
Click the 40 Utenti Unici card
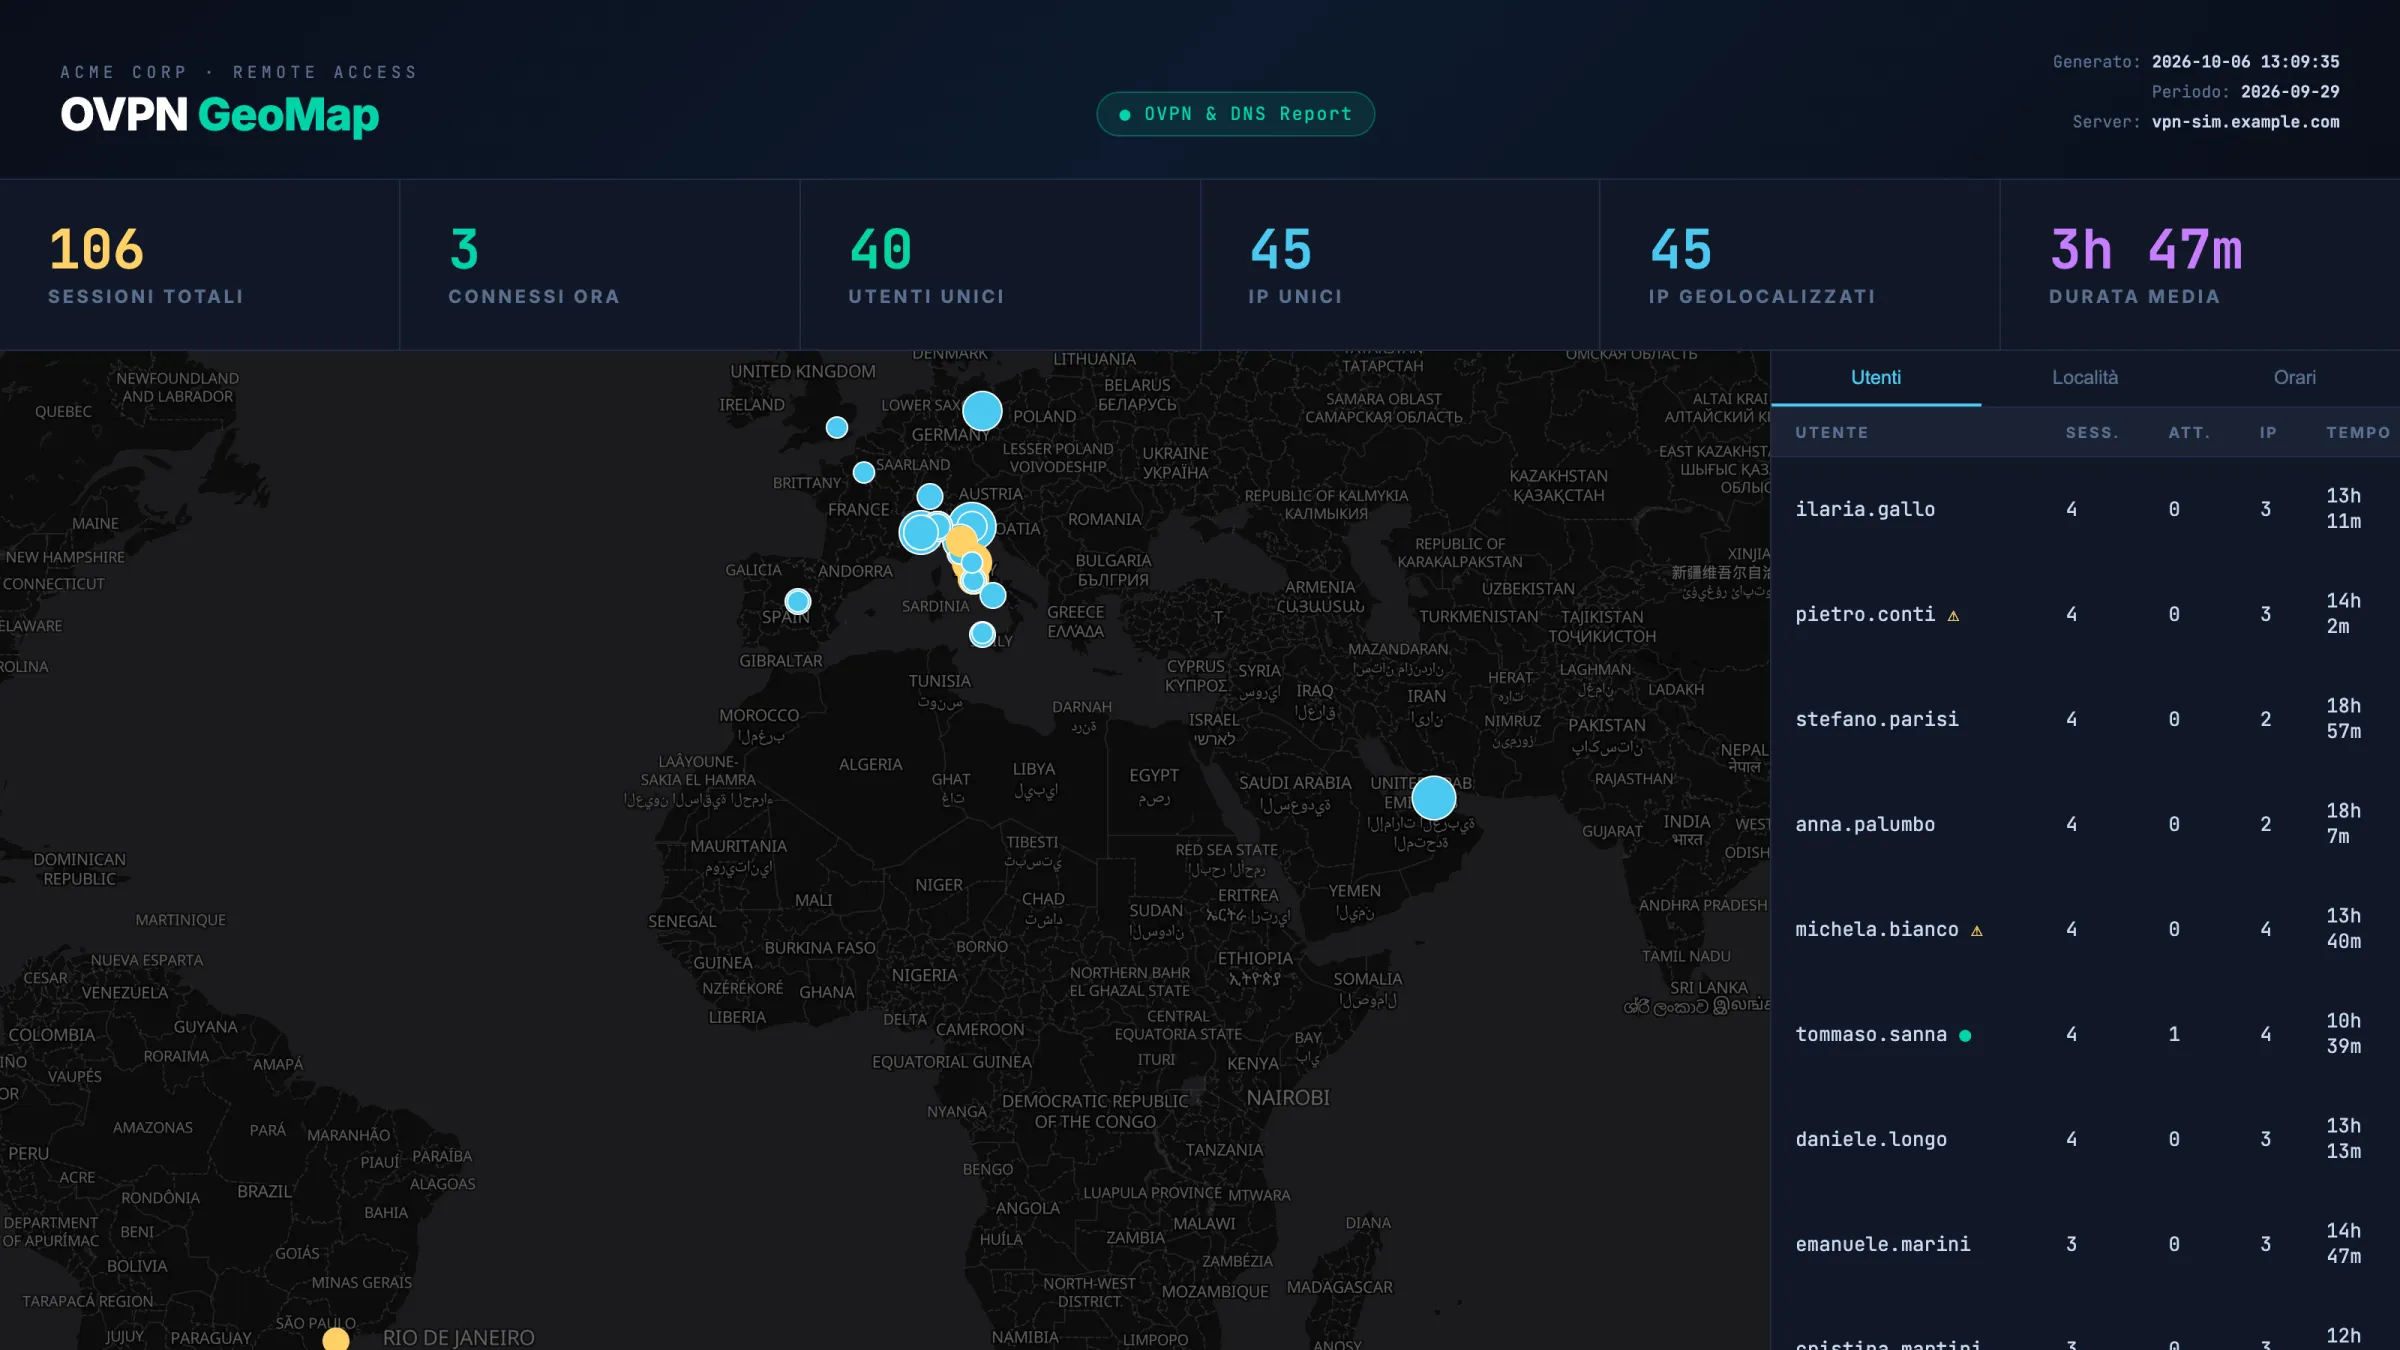click(x=1000, y=265)
